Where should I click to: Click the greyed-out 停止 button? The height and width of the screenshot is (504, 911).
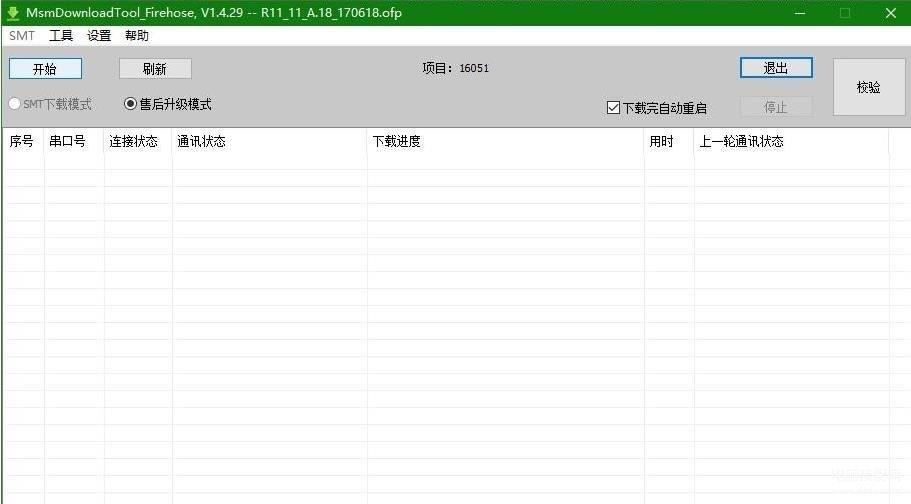(776, 107)
